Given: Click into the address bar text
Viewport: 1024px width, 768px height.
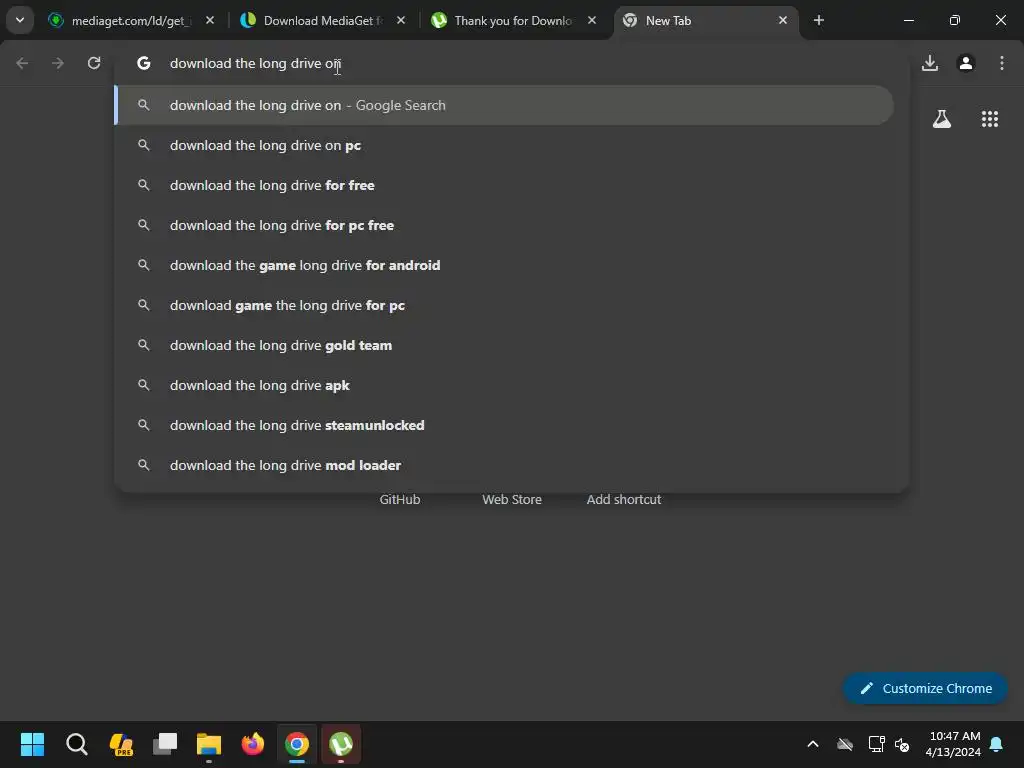Looking at the screenshot, I should click(255, 63).
